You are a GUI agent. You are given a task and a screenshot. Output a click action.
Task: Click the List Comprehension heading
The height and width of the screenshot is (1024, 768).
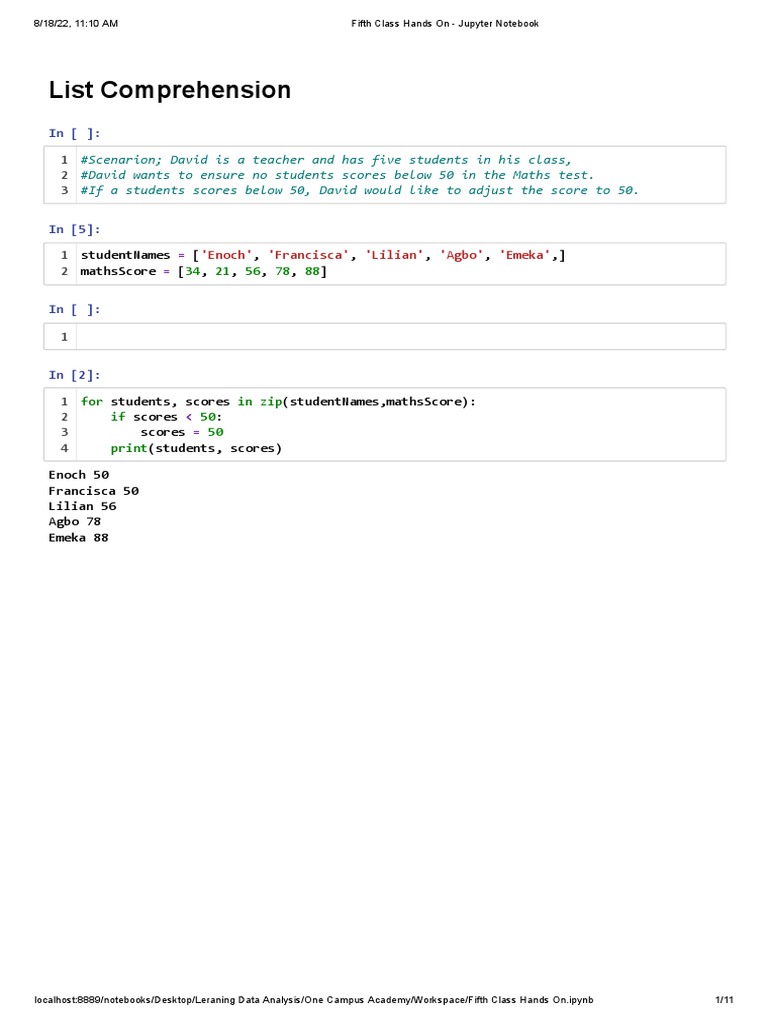click(x=170, y=90)
